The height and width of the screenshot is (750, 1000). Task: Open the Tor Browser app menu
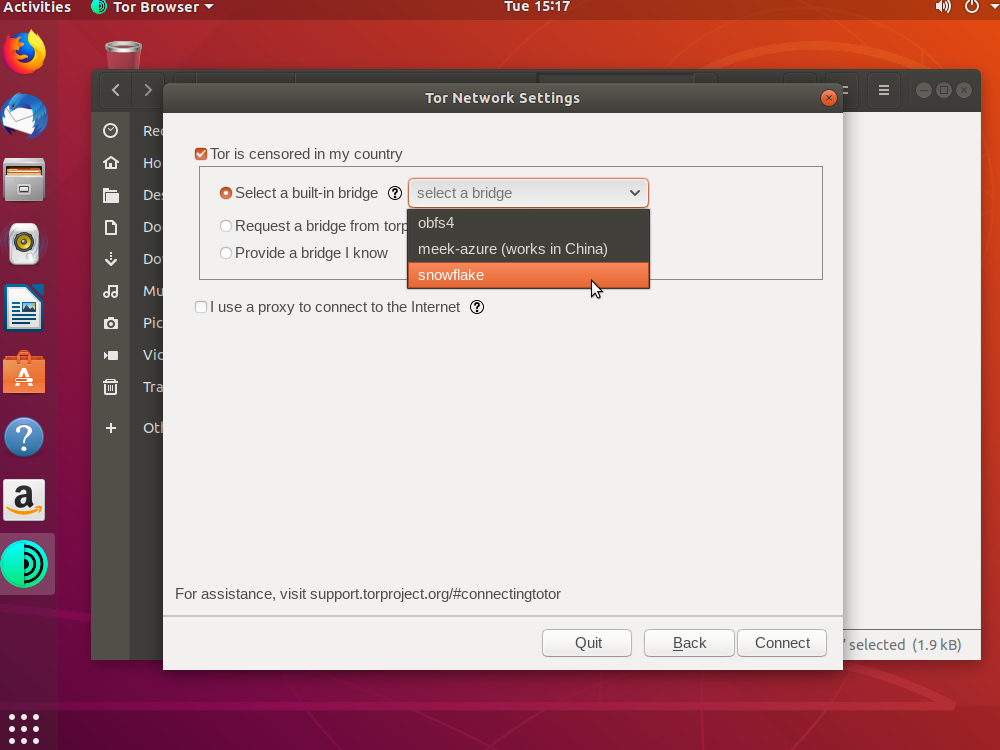(x=152, y=7)
